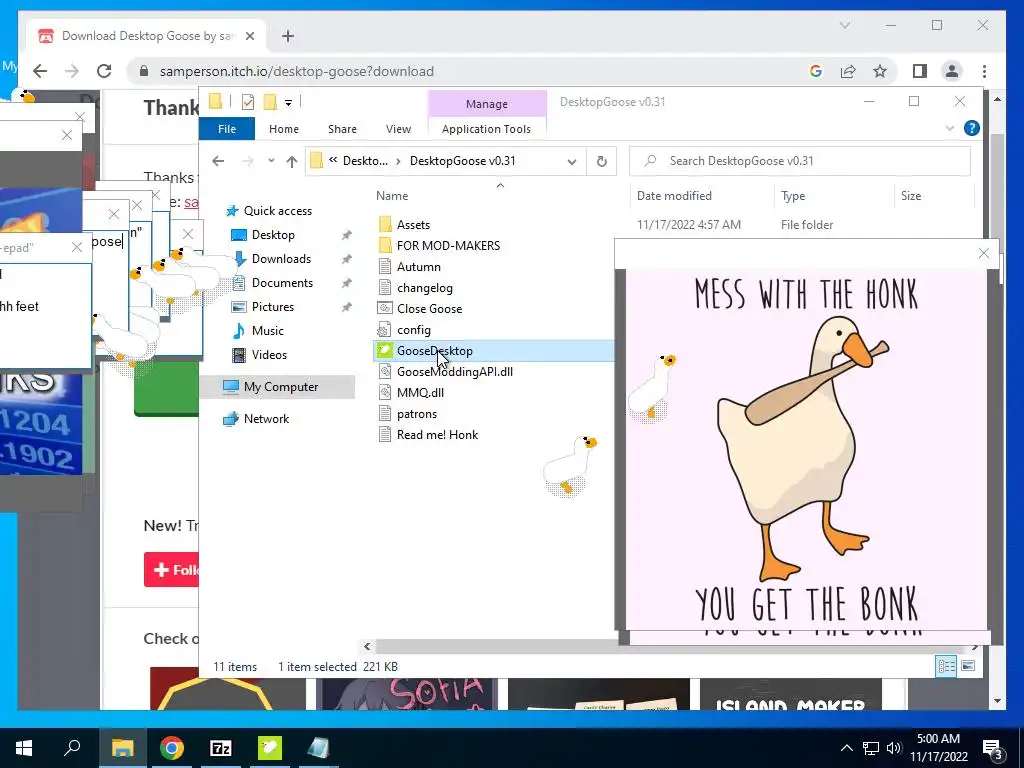Open Documents in navigation pane
Viewport: 1024px width, 768px height.
282,283
